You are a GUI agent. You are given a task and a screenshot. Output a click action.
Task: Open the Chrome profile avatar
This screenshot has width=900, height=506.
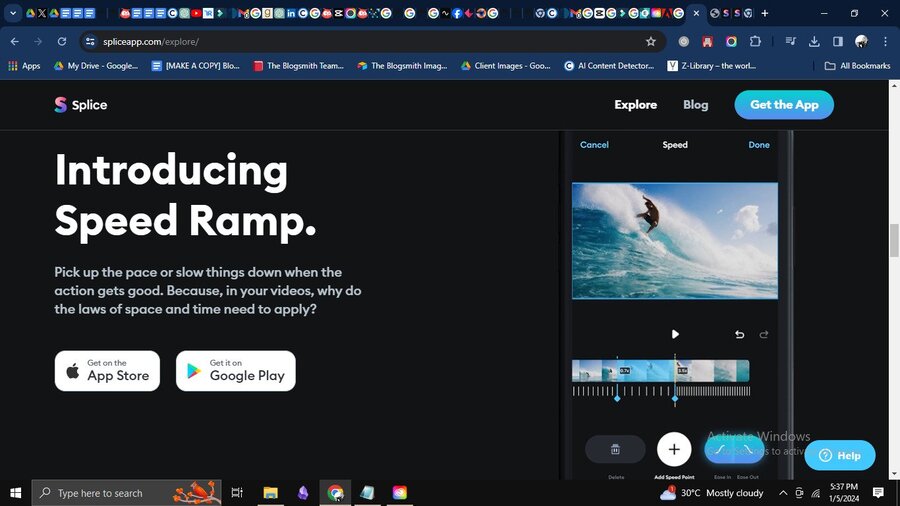(861, 41)
